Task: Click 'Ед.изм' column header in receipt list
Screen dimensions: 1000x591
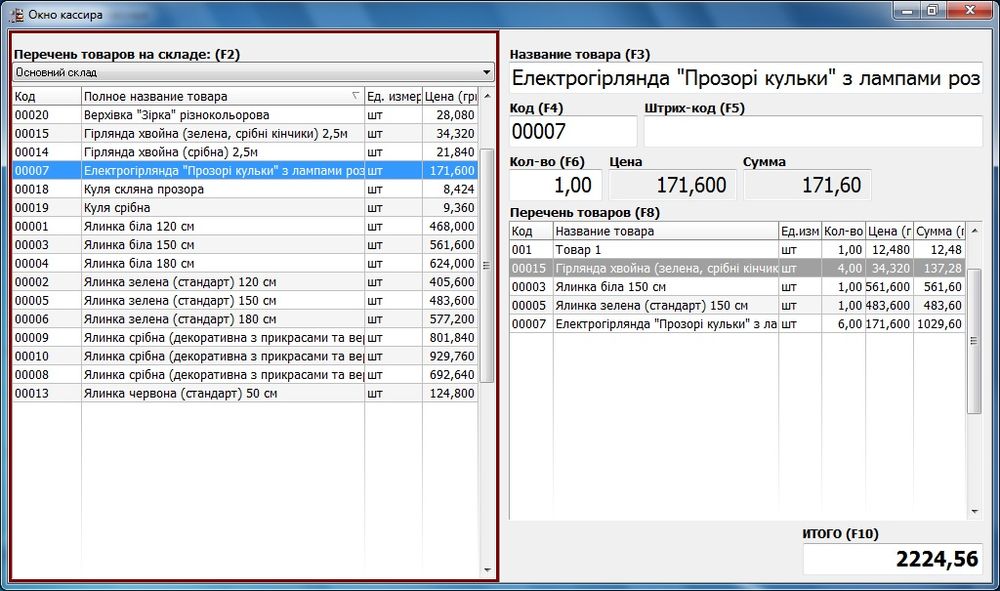Action: [x=800, y=231]
